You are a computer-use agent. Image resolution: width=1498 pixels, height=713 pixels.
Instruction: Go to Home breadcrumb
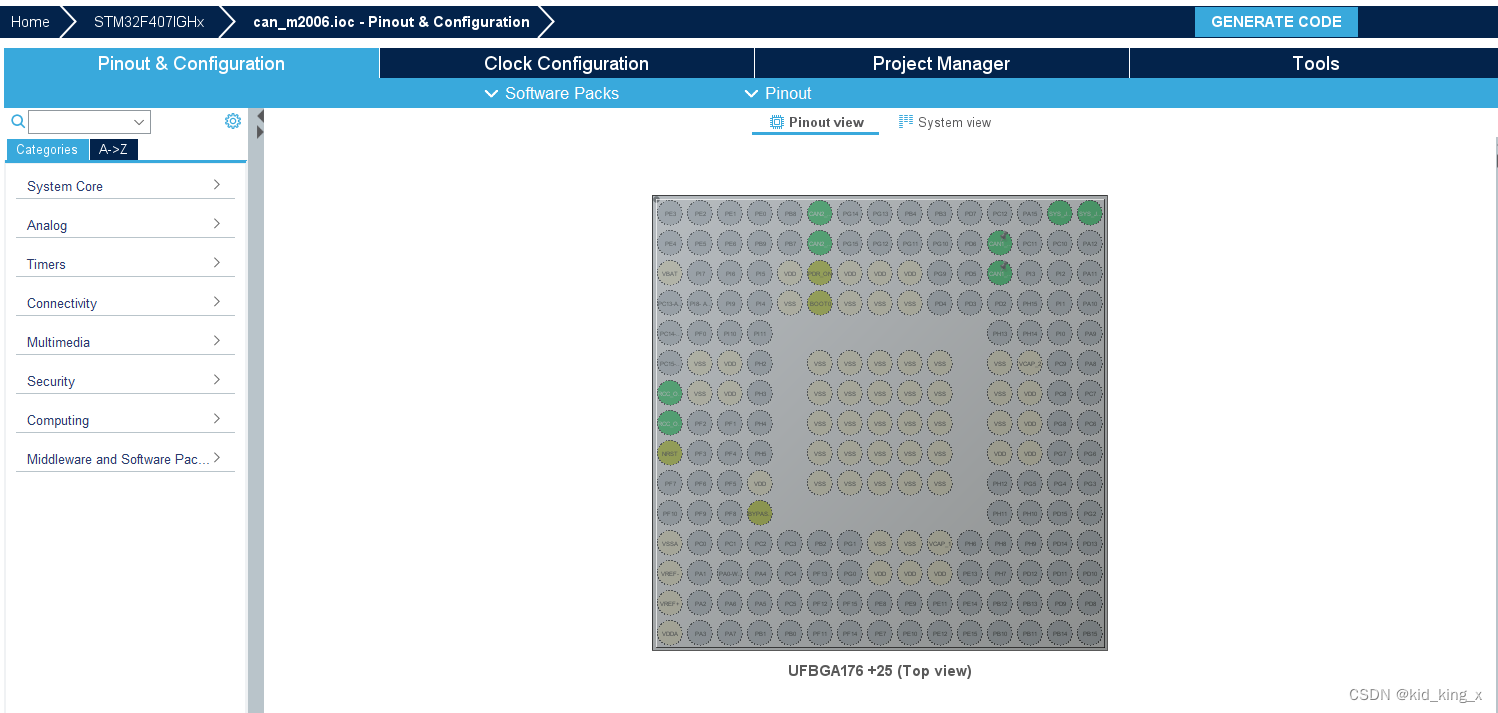[30, 22]
